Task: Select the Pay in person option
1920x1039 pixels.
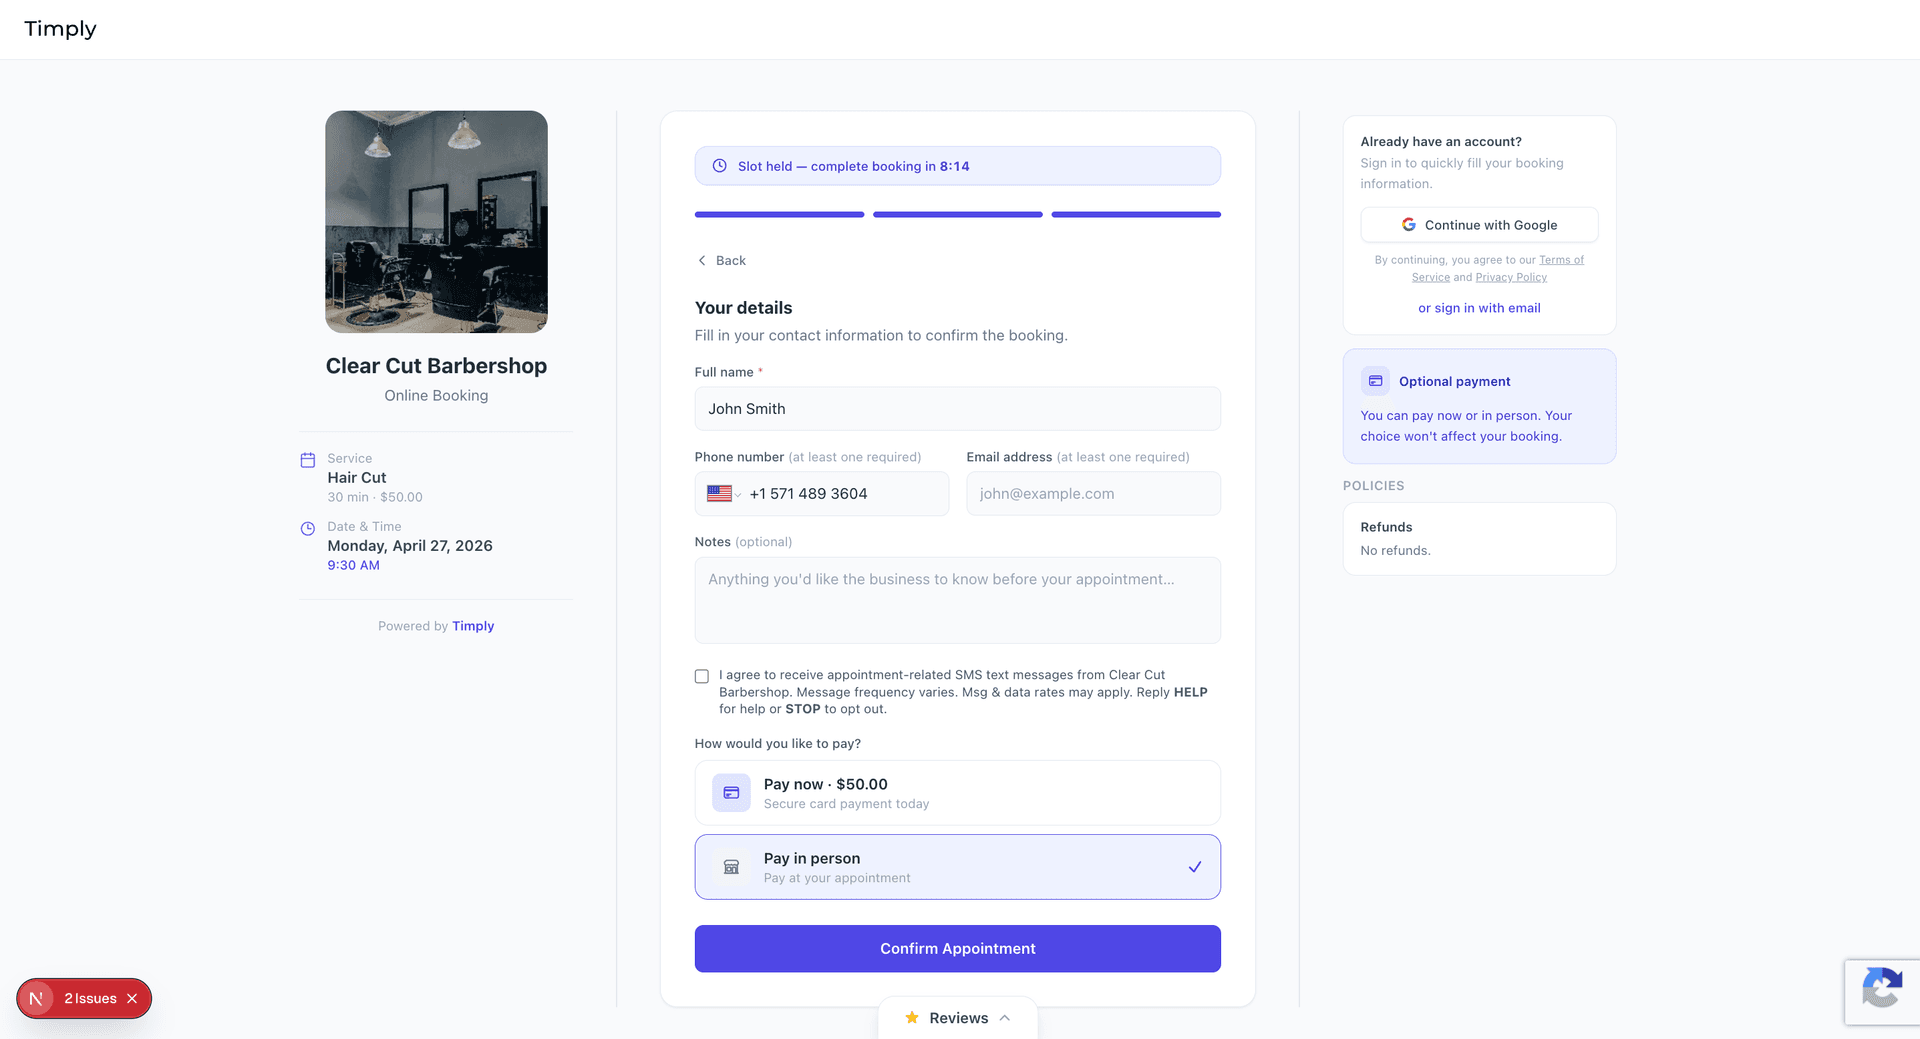Action: (x=957, y=867)
